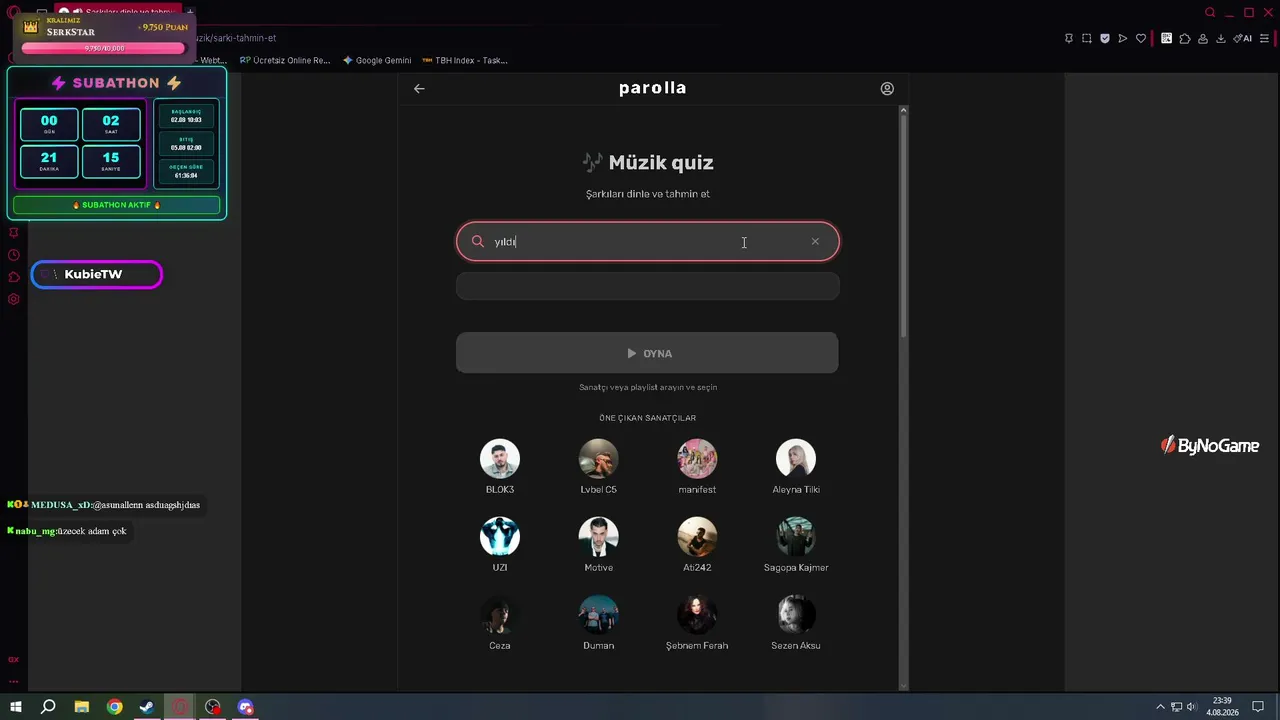Bookmark the page with the heart icon
This screenshot has width=1280, height=720.
point(1141,38)
